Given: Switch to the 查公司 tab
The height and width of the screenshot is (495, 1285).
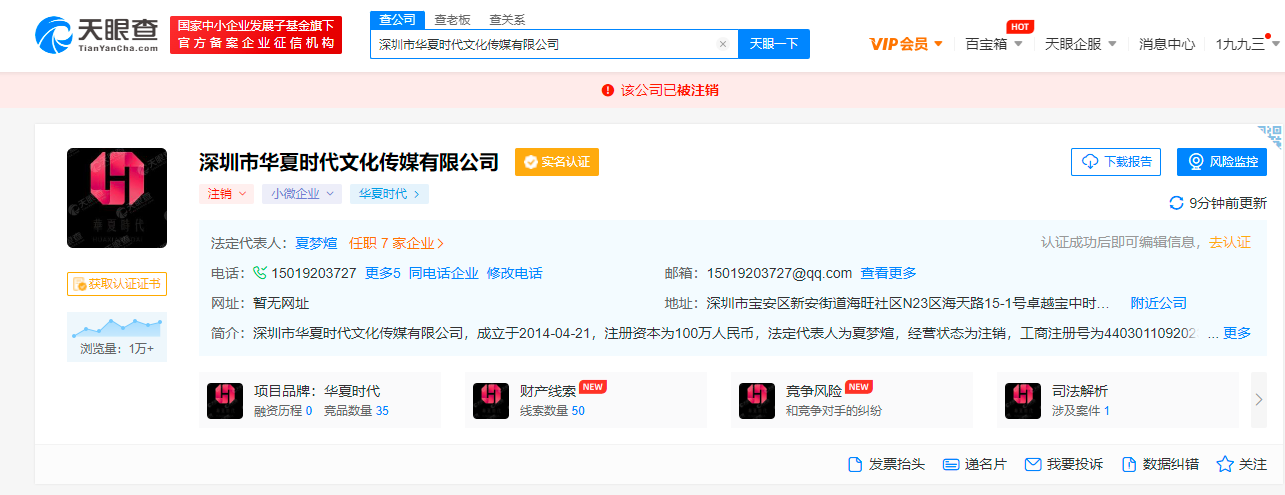Looking at the screenshot, I should tap(397, 20).
